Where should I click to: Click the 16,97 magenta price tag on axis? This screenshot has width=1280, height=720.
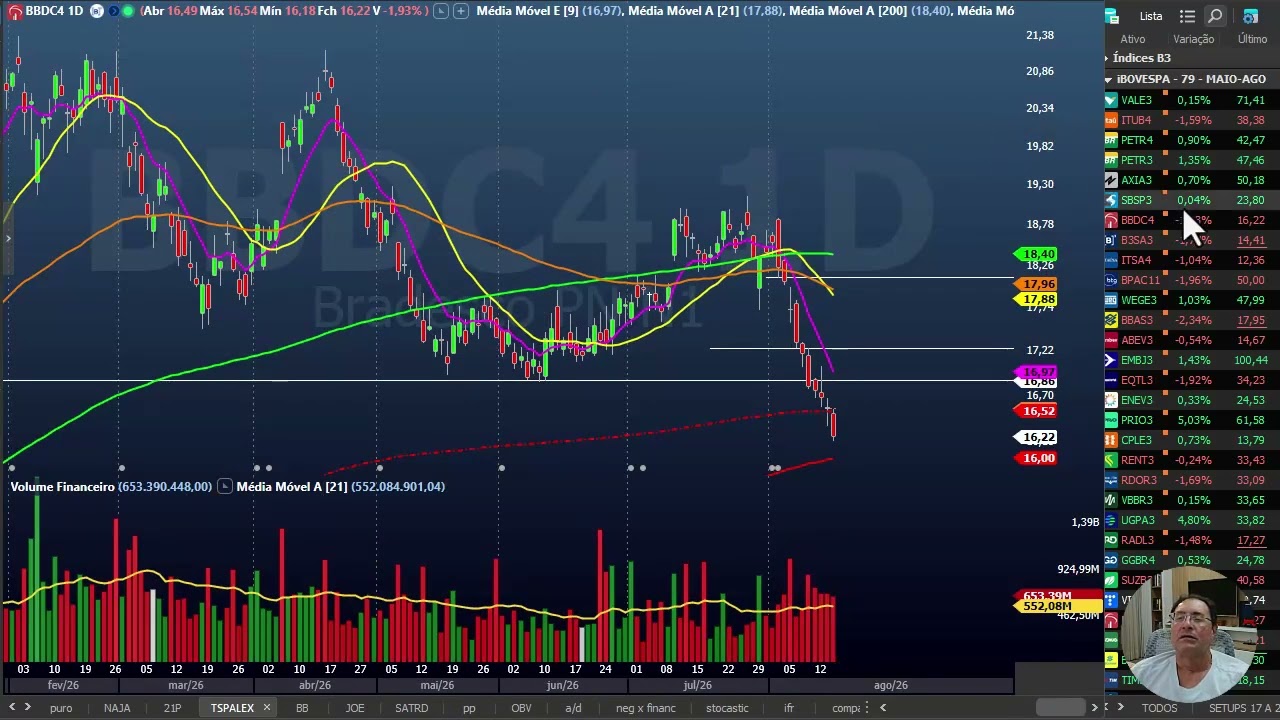1035,372
